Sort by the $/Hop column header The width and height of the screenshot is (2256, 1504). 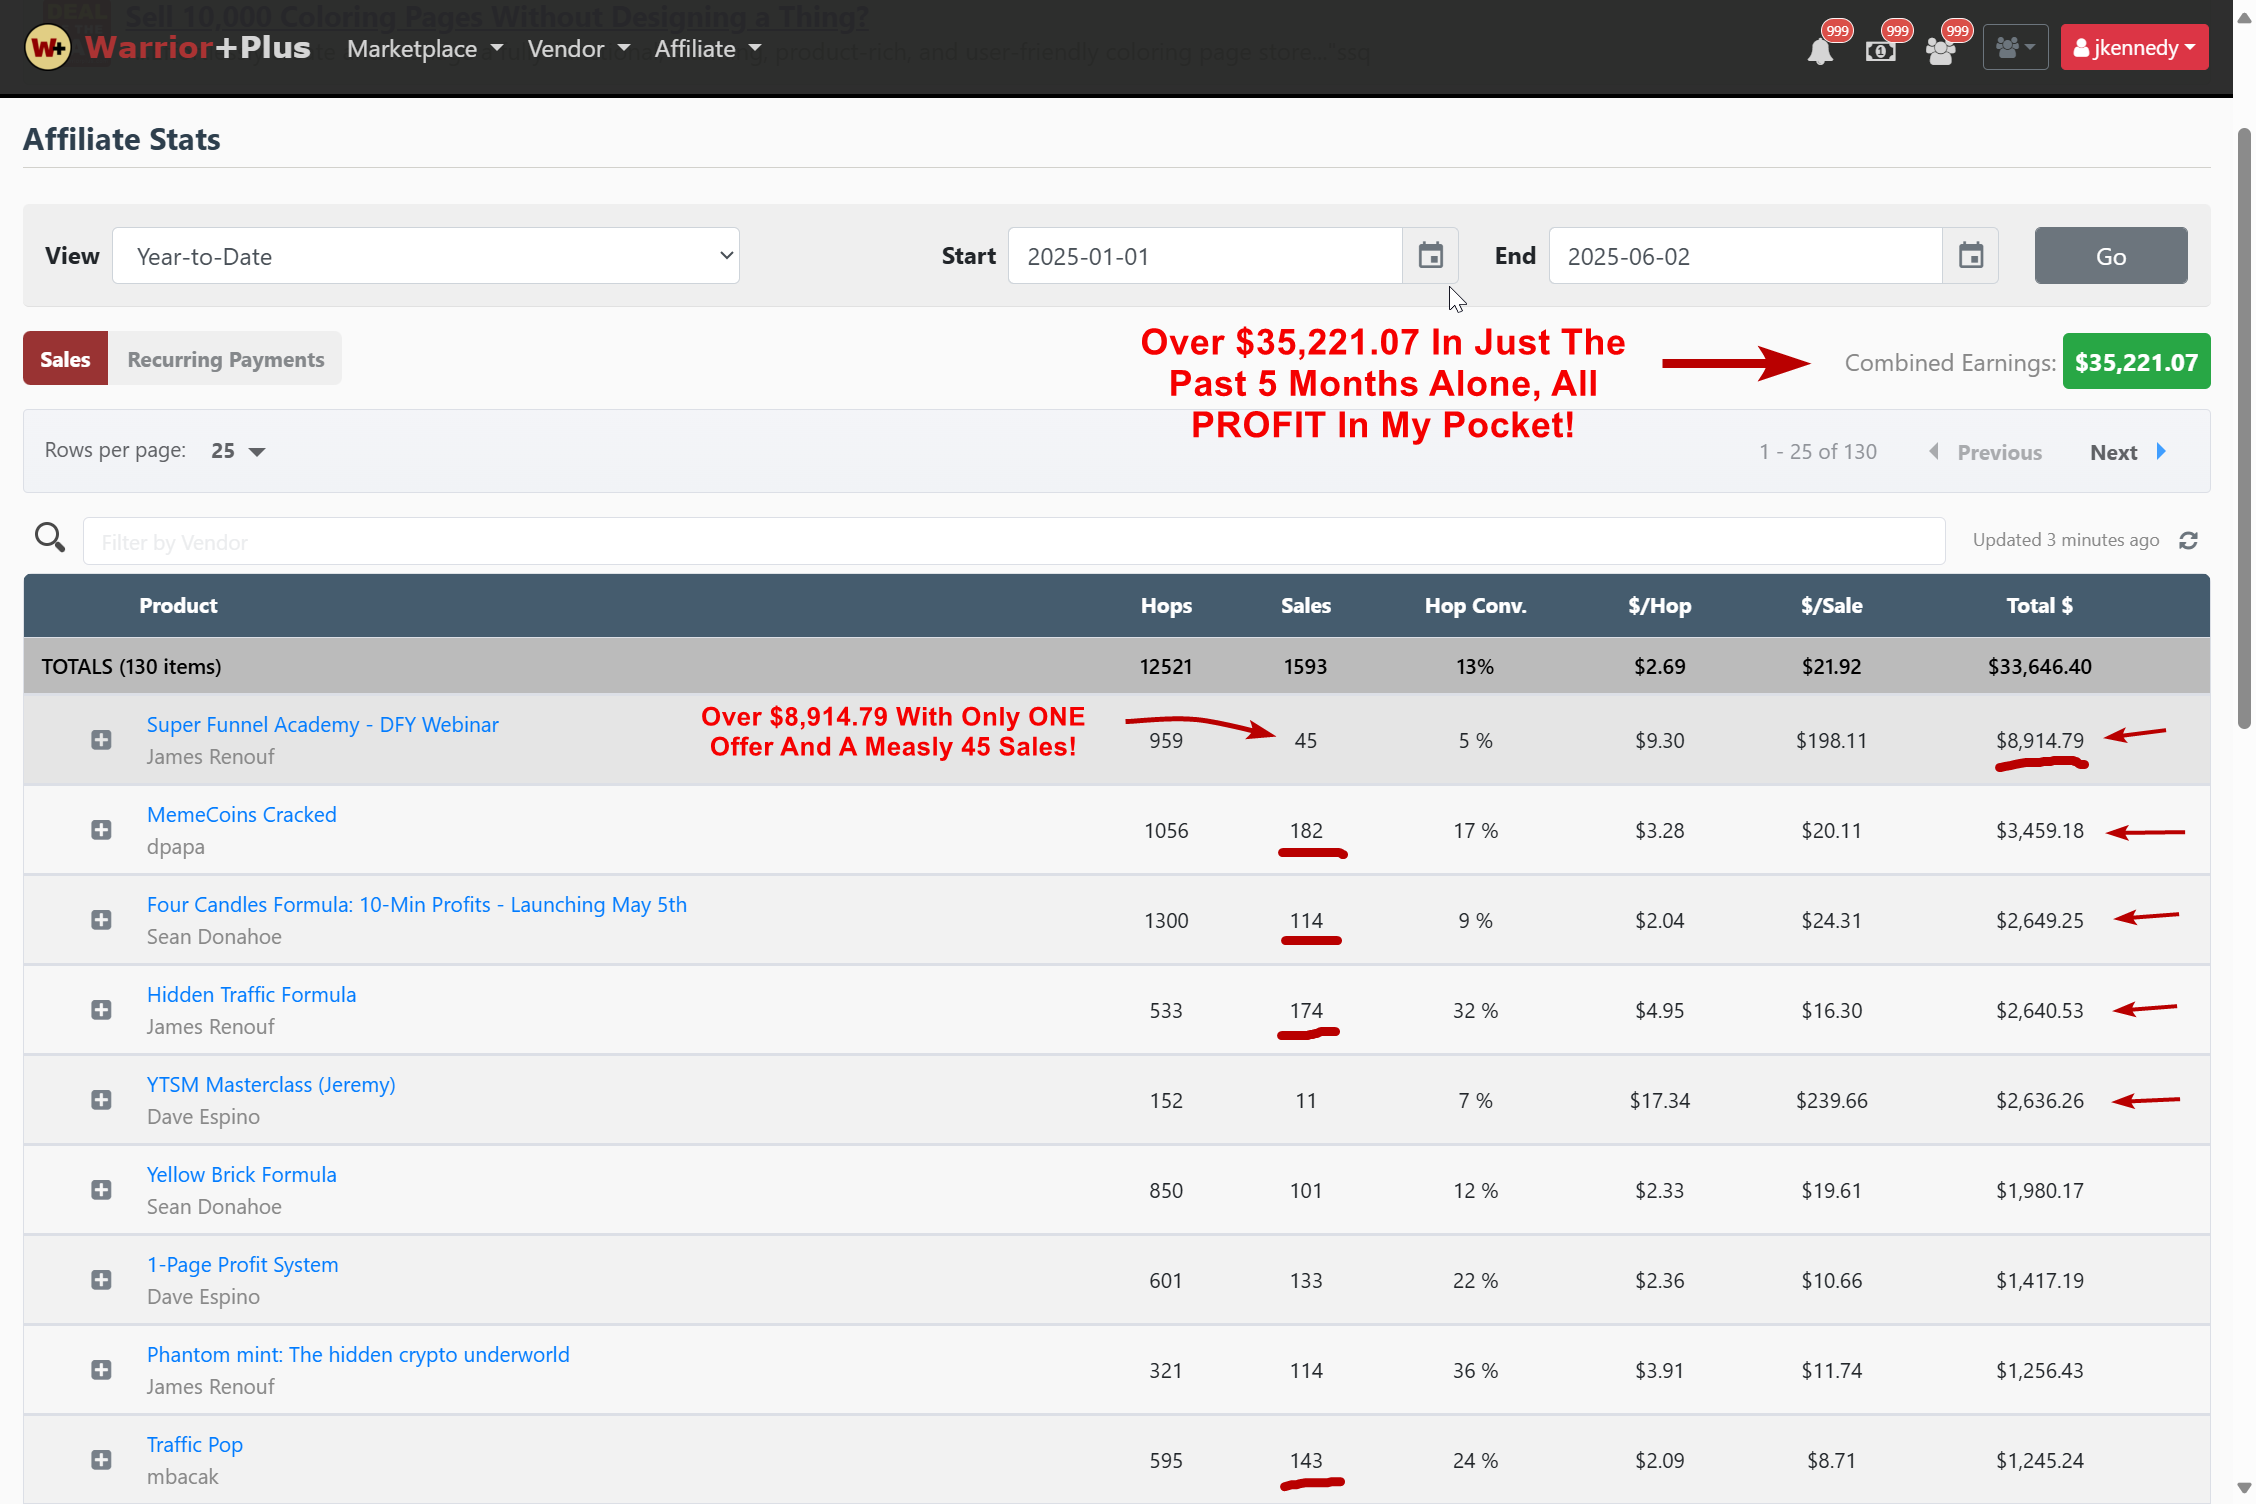pos(1659,605)
